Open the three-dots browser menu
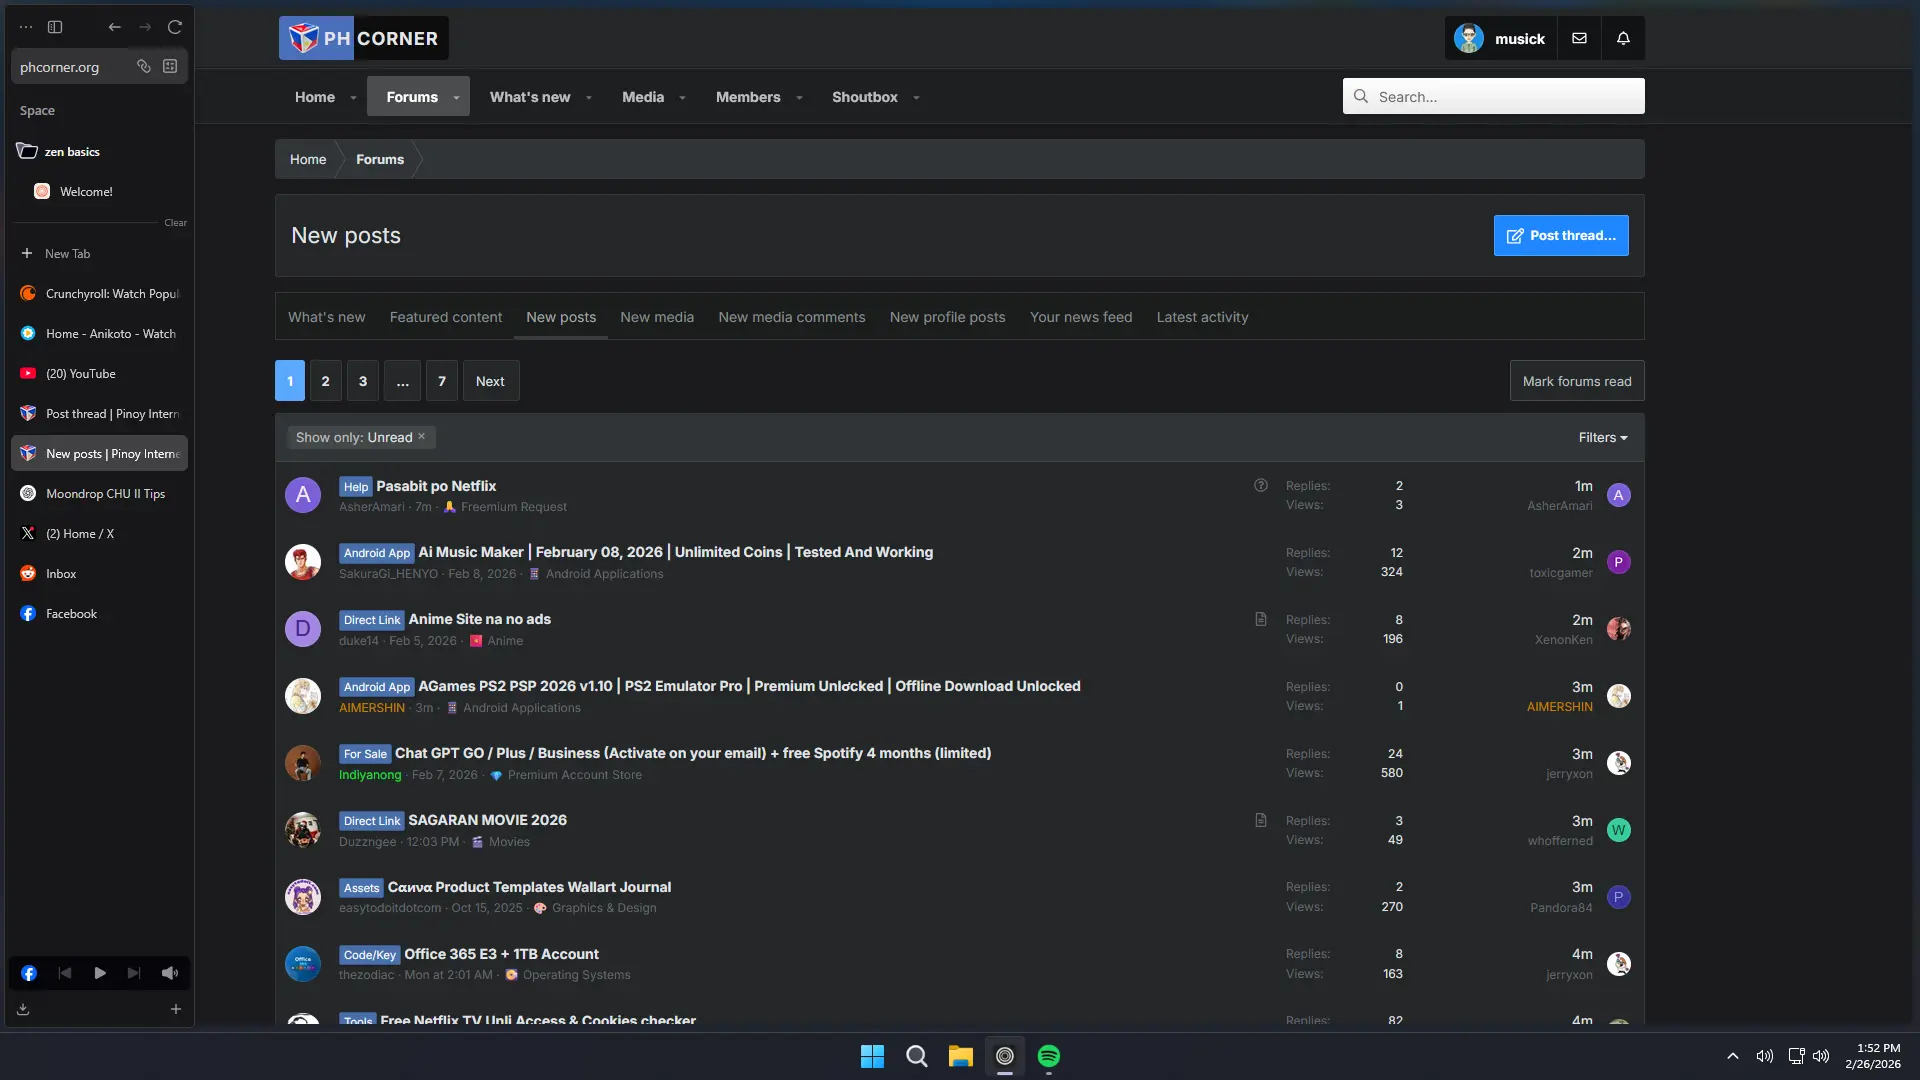This screenshot has height=1080, width=1920. point(26,27)
